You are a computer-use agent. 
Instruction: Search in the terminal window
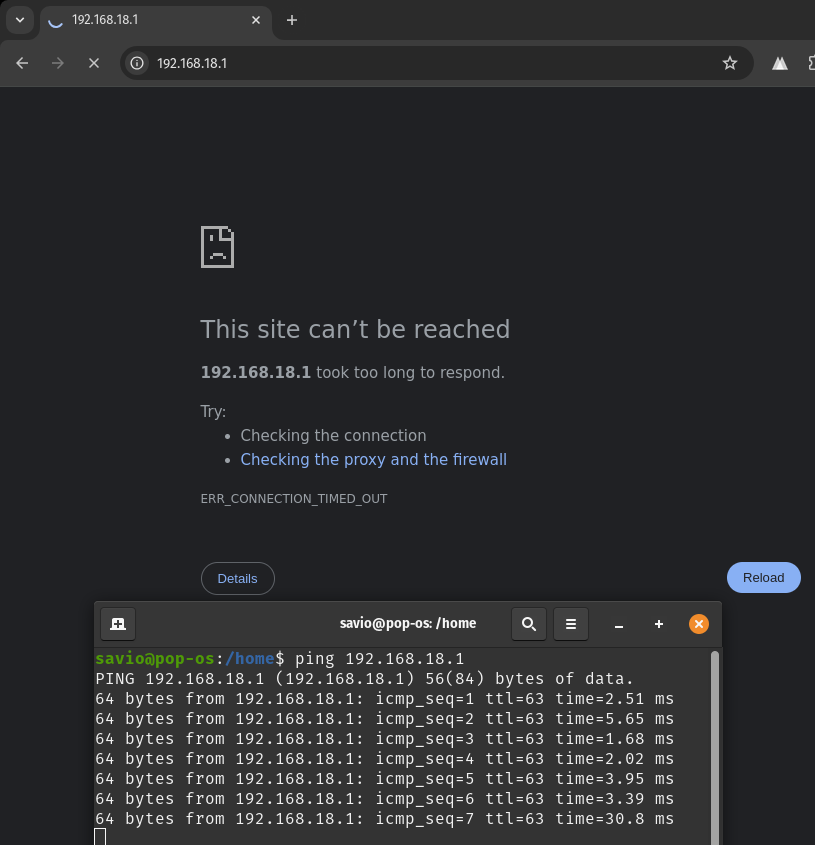(x=529, y=624)
